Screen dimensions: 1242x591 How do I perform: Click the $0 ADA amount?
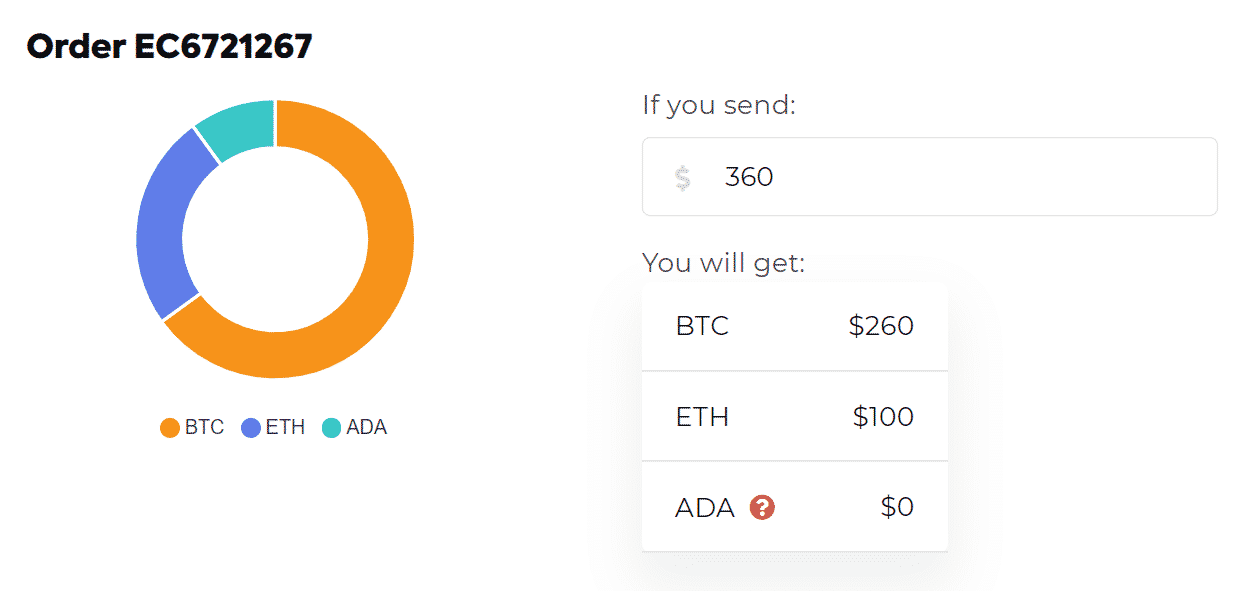pyautogui.click(x=897, y=507)
